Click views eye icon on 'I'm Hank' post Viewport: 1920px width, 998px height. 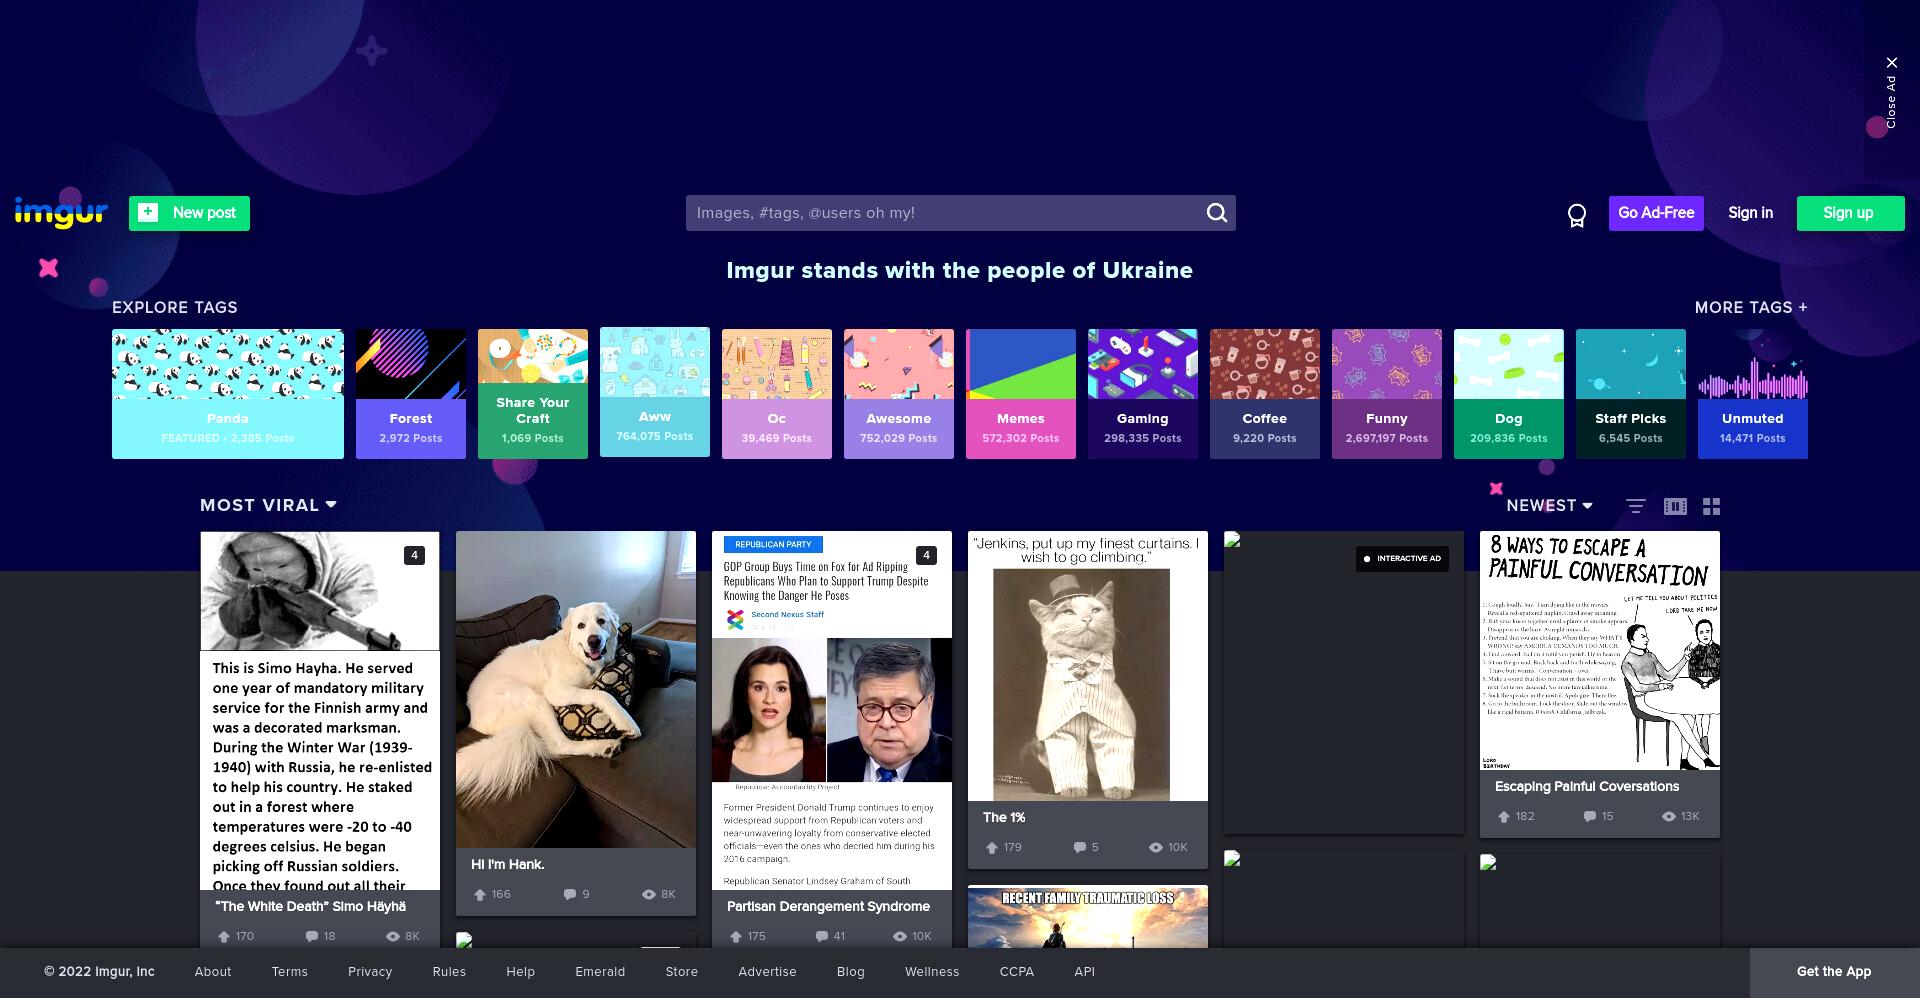pos(649,895)
